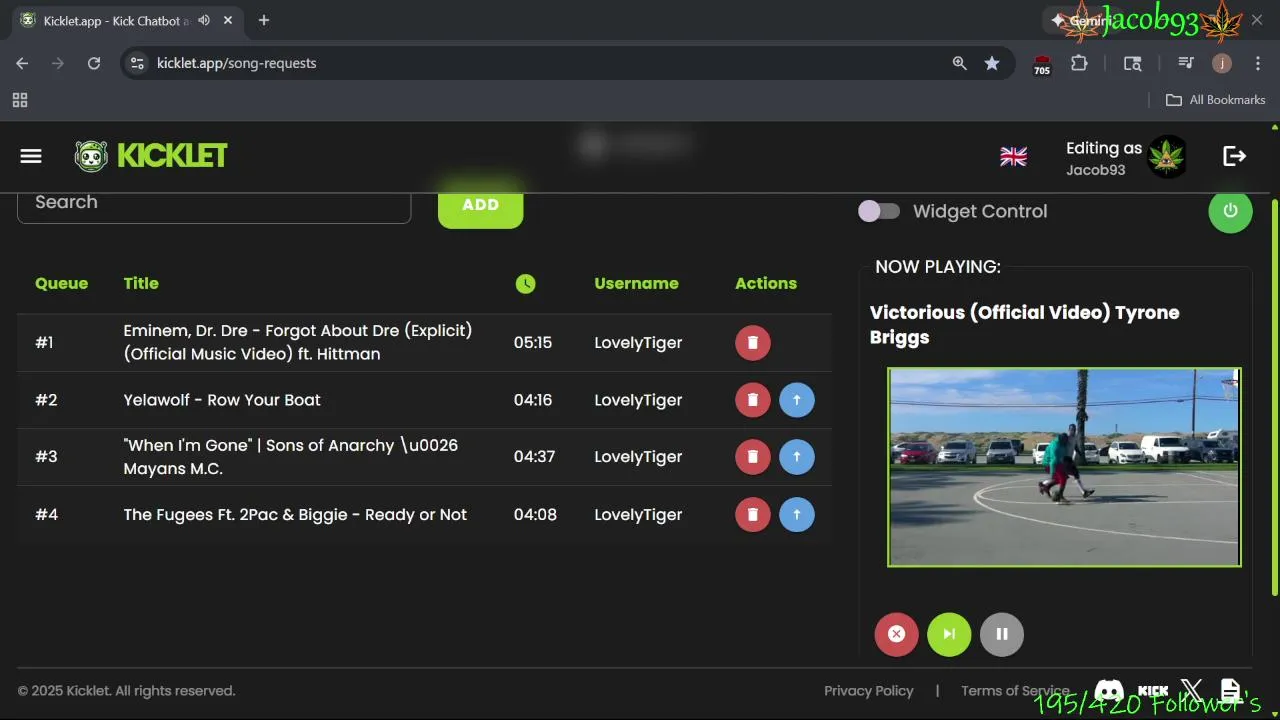Bookmark page with star icon
This screenshot has width=1280, height=720.
pos(991,63)
